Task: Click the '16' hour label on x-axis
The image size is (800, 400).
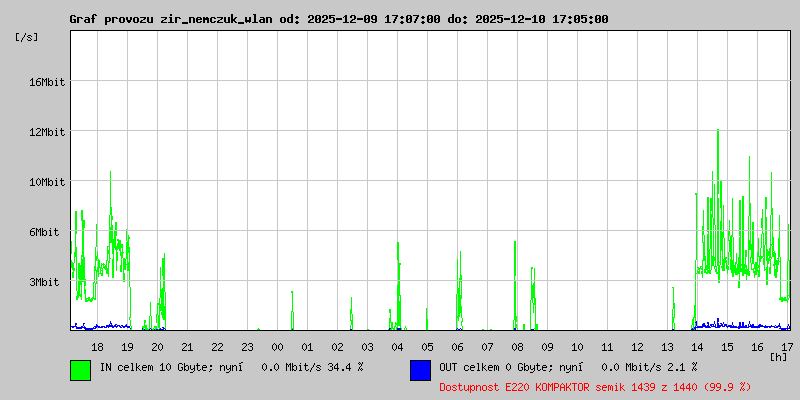Action: click(x=757, y=347)
